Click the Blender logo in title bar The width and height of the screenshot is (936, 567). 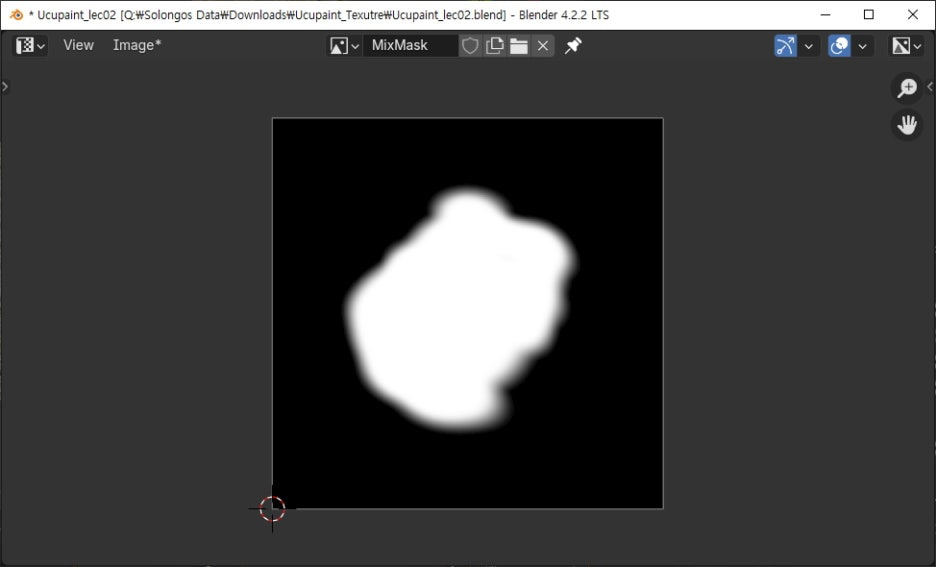click(17, 14)
